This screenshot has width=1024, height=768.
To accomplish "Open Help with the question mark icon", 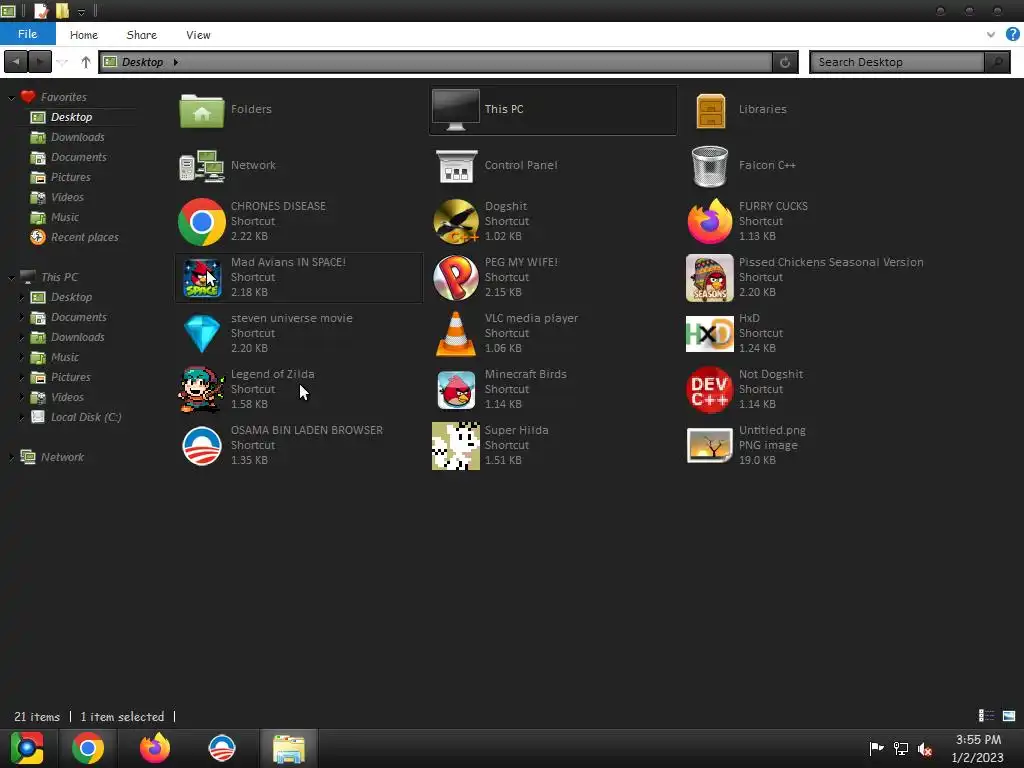I will (x=1012, y=34).
